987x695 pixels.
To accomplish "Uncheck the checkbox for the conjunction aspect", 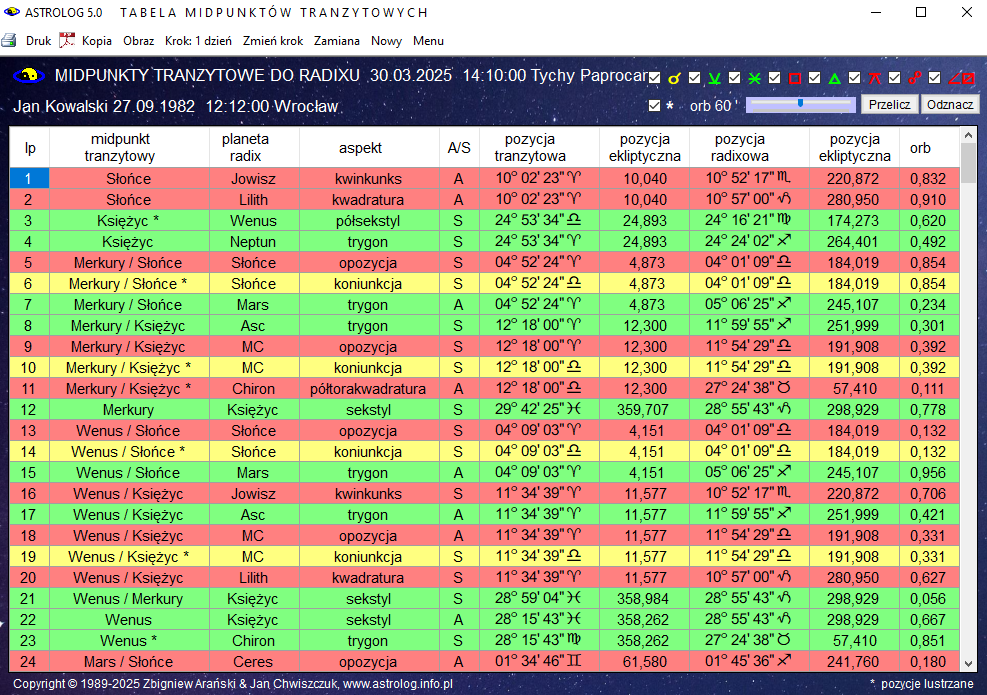I will point(654,78).
